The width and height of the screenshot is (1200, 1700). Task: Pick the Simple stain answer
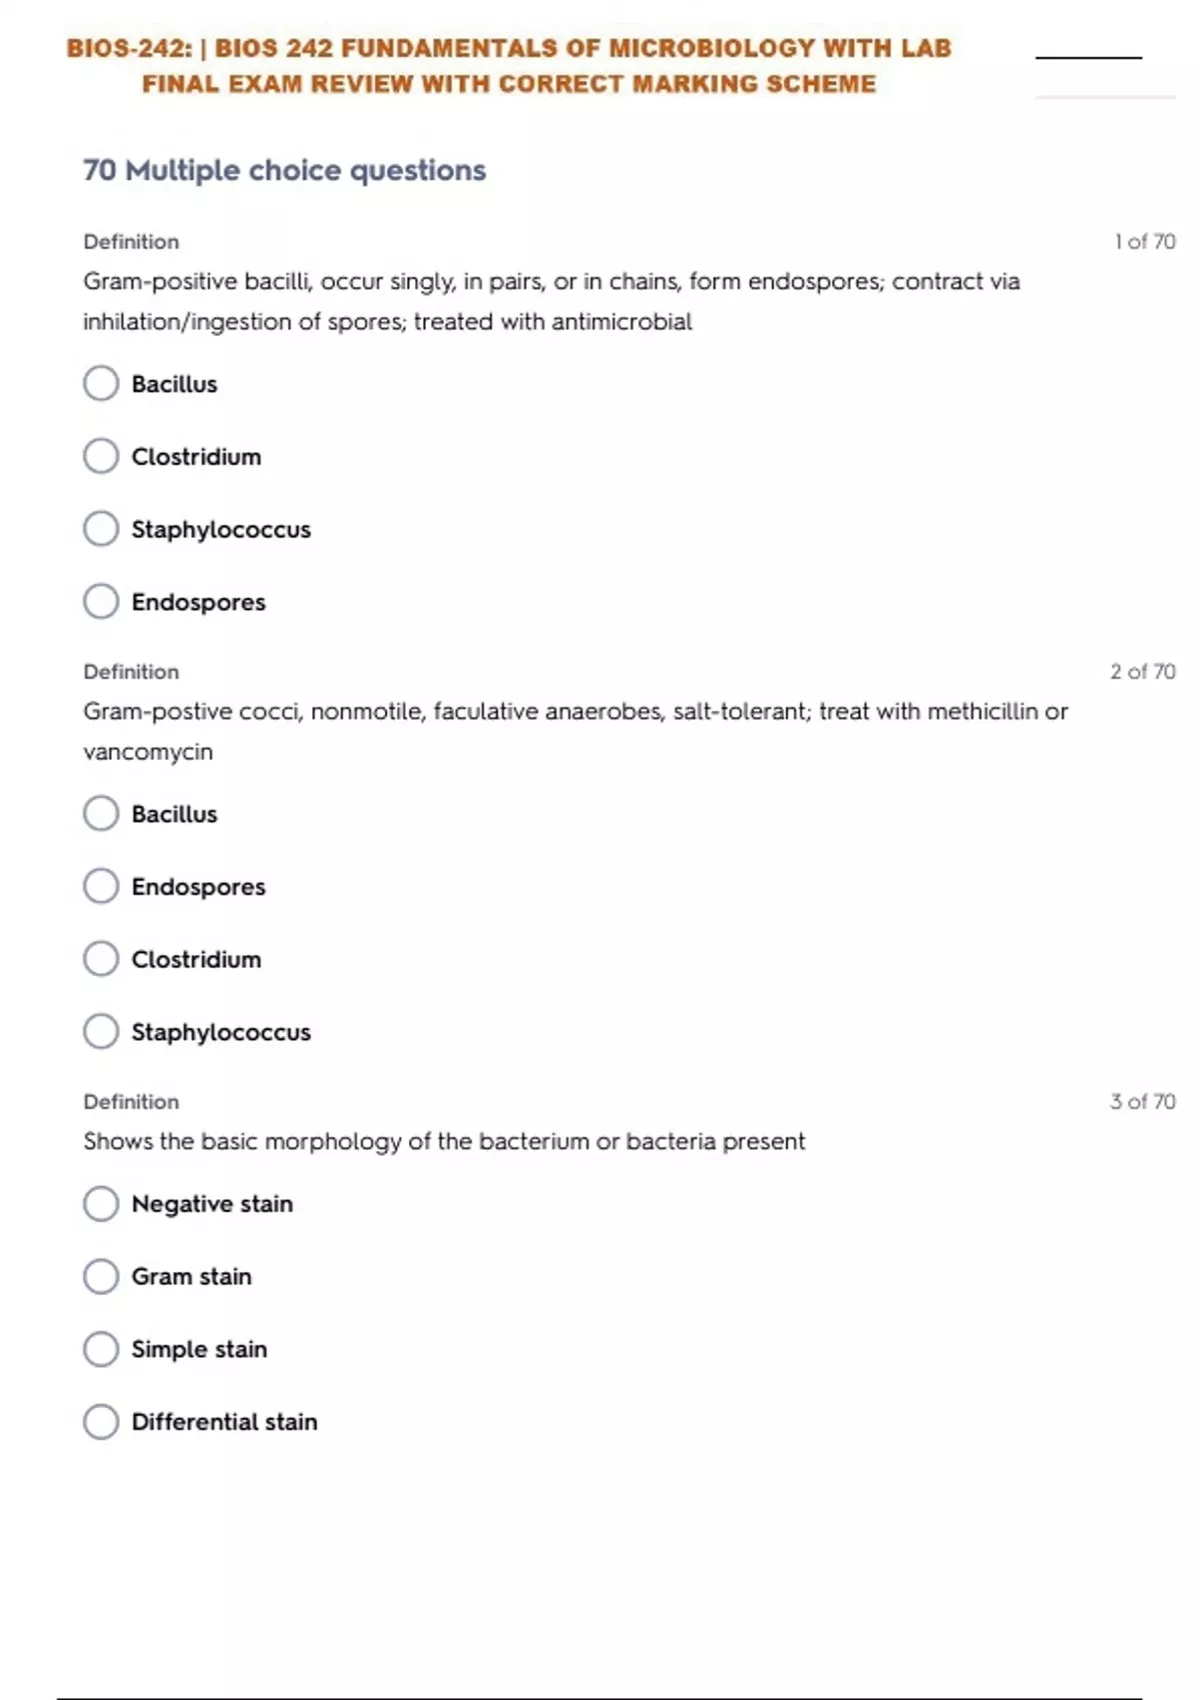[x=101, y=1349]
